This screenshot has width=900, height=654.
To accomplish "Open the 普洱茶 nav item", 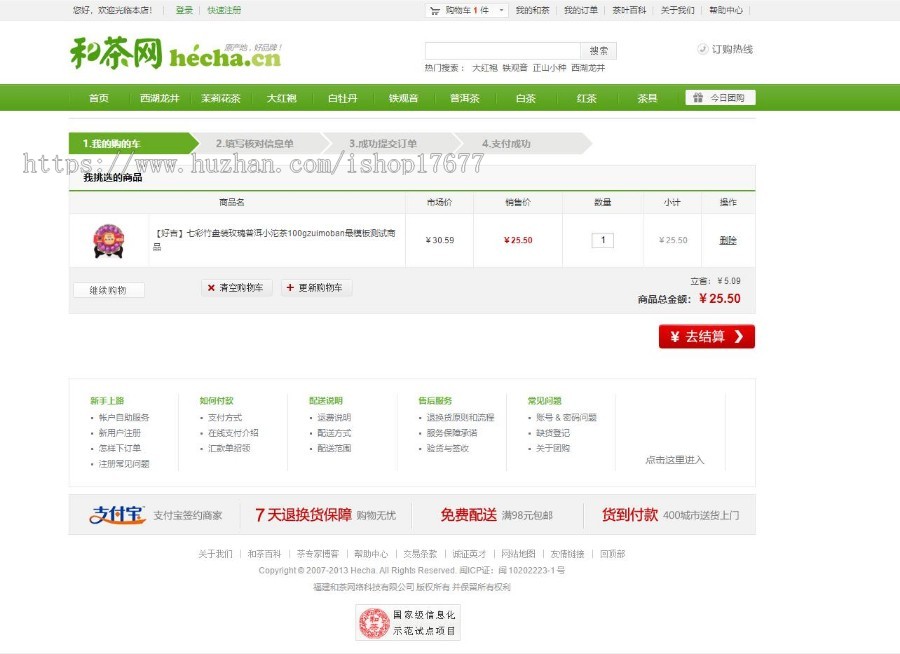I will [x=464, y=98].
